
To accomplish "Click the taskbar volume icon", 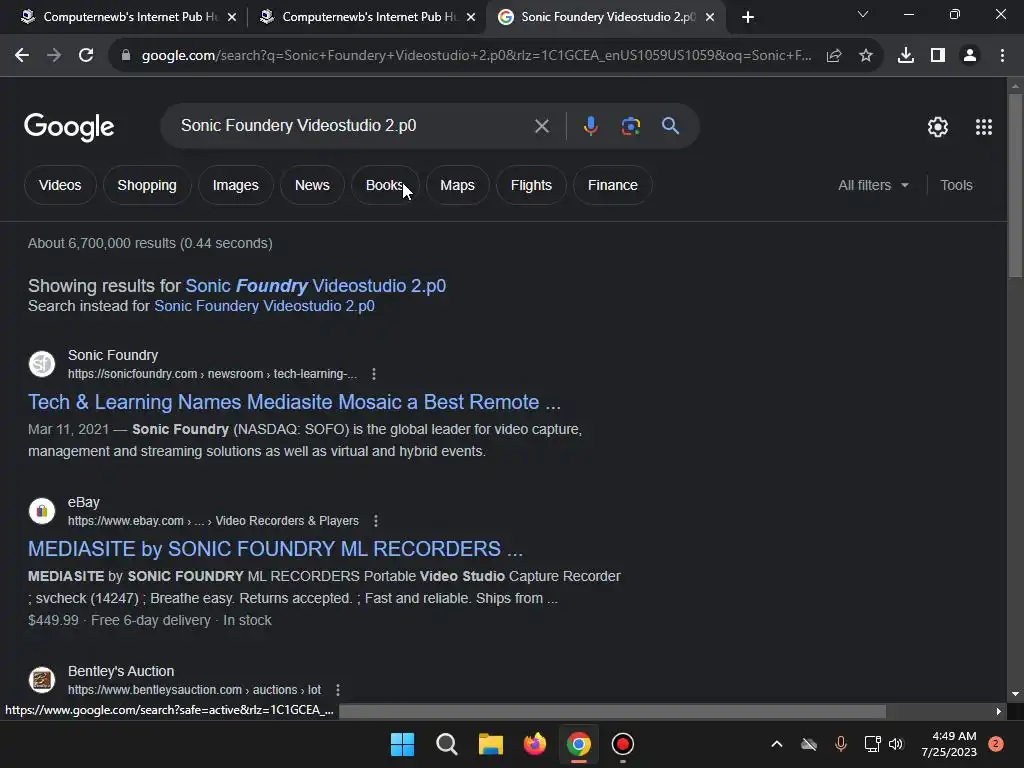I will [x=896, y=744].
